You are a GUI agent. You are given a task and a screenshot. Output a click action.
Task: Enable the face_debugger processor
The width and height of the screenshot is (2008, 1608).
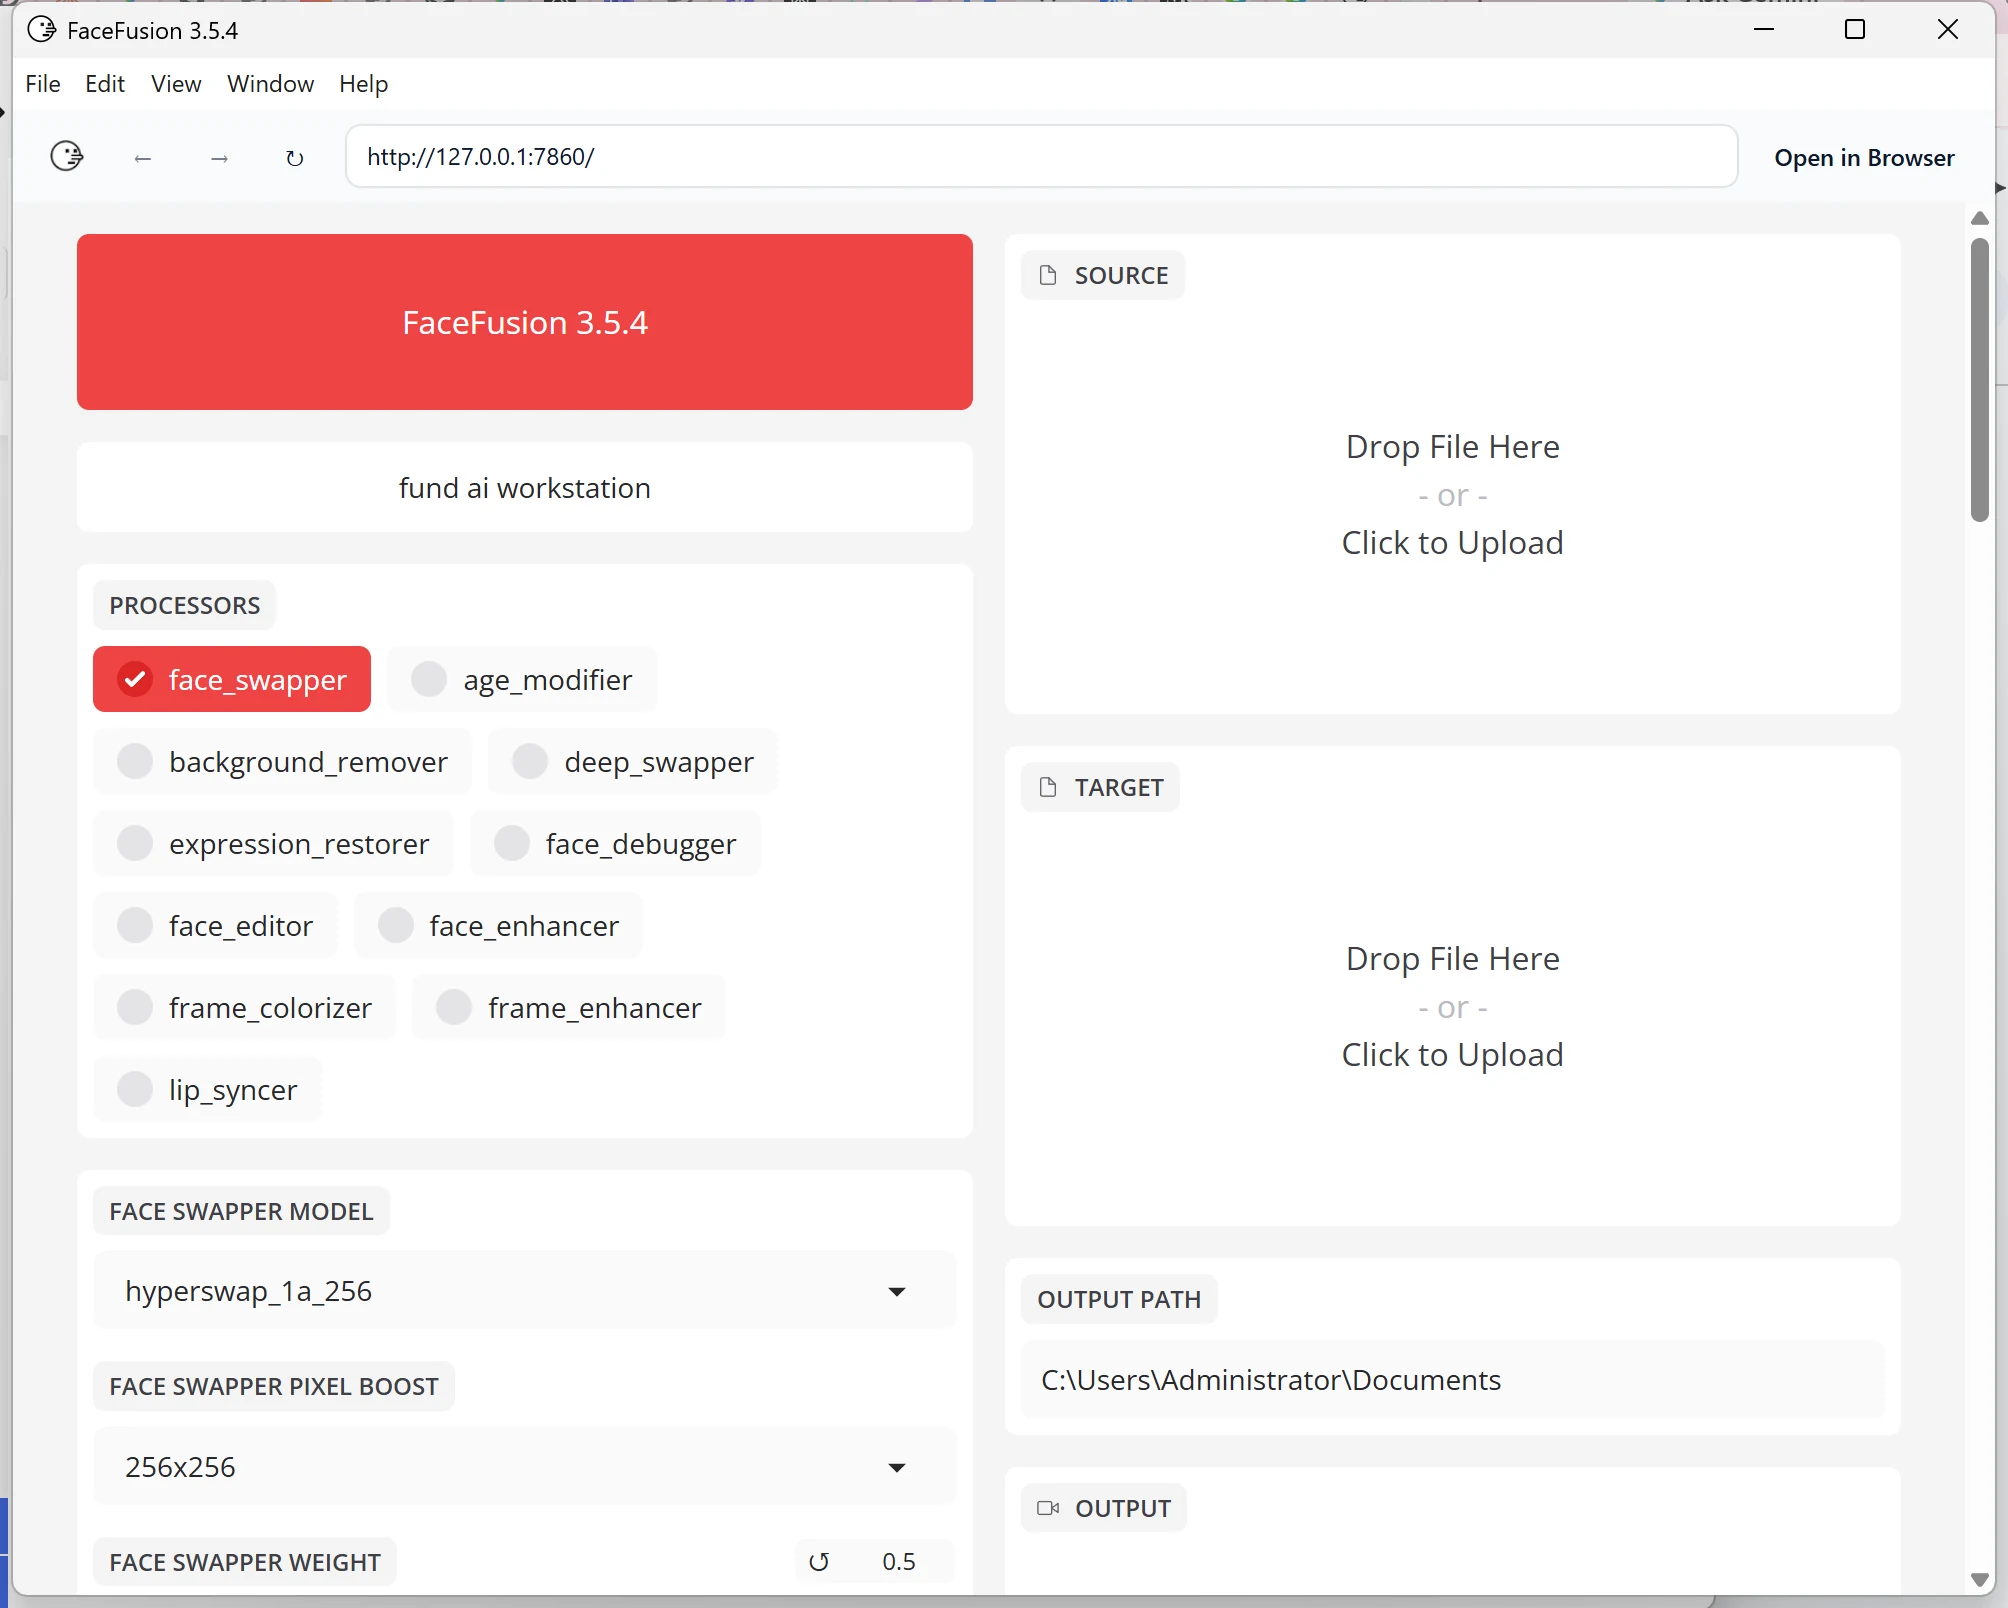[x=615, y=844]
